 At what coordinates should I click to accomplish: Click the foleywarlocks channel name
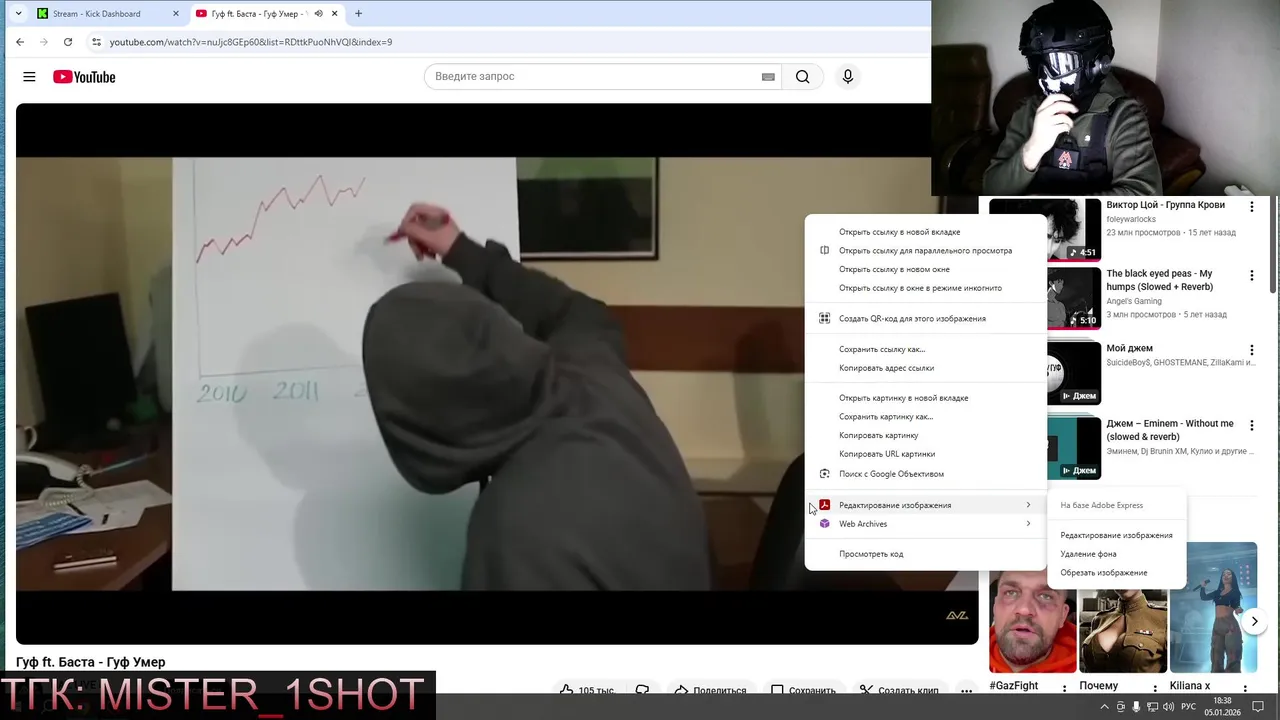tap(1131, 219)
